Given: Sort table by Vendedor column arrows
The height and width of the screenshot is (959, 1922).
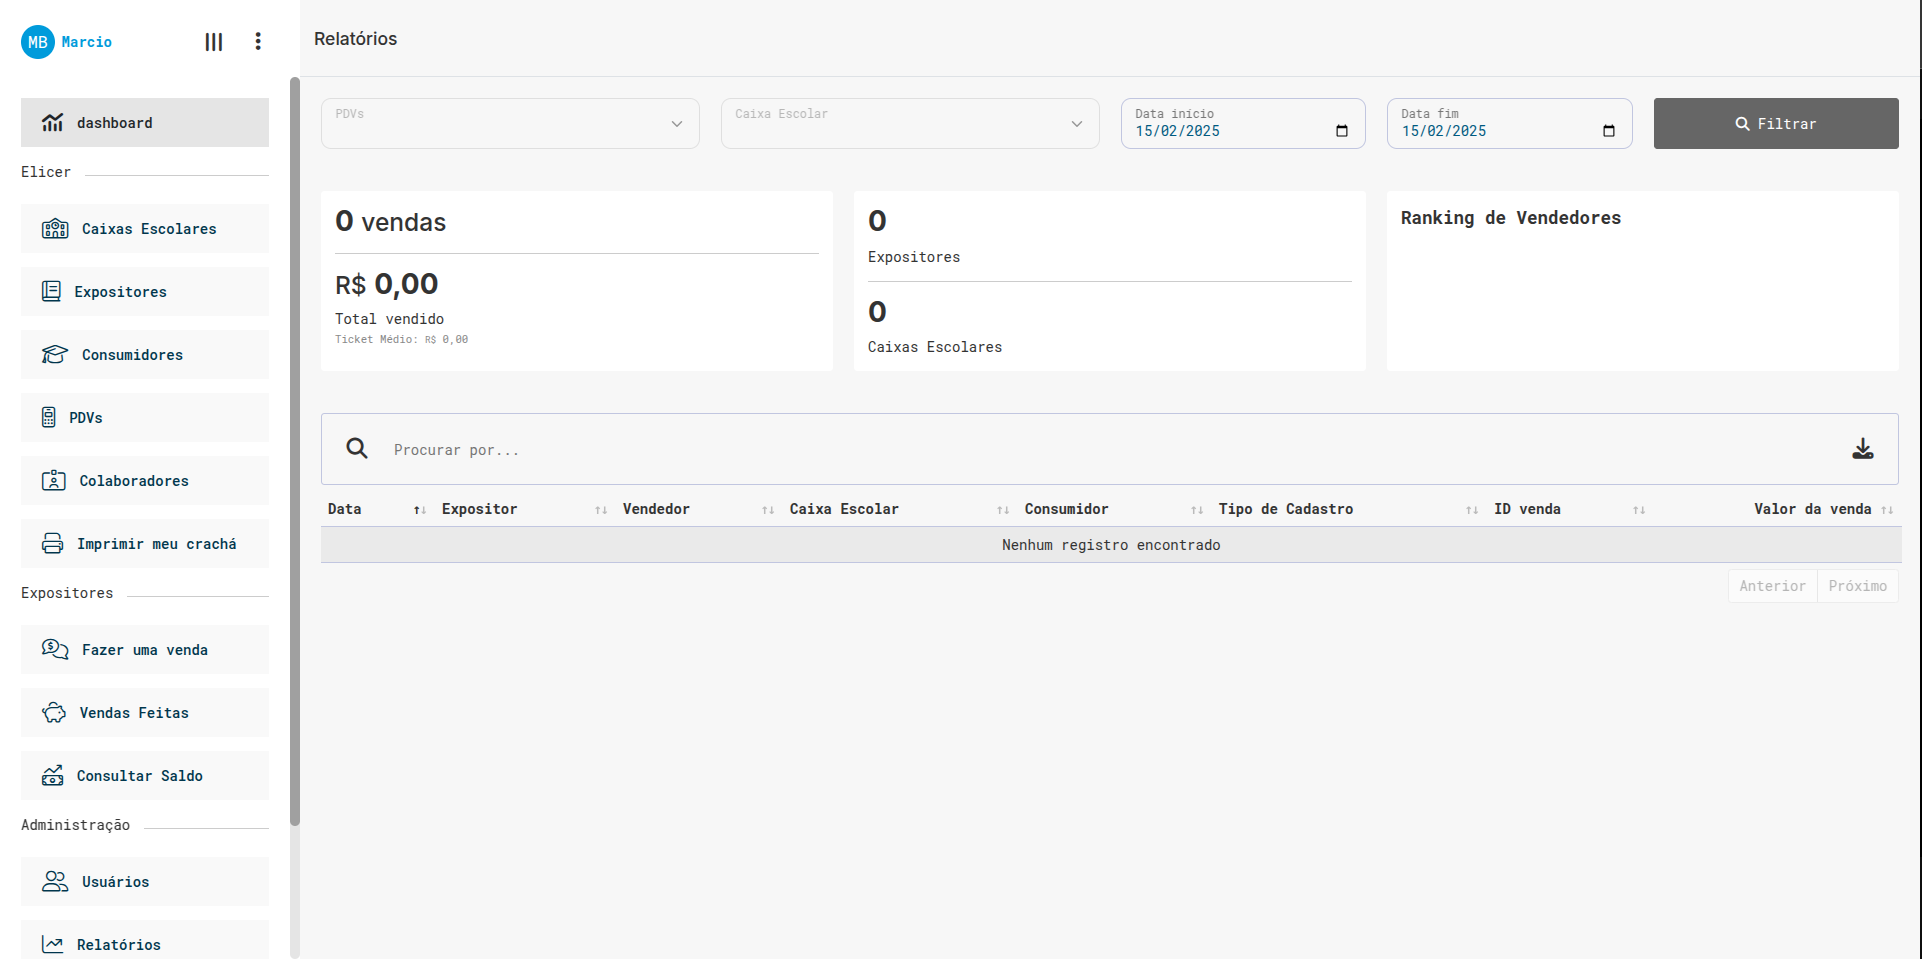Looking at the screenshot, I should (x=768, y=510).
